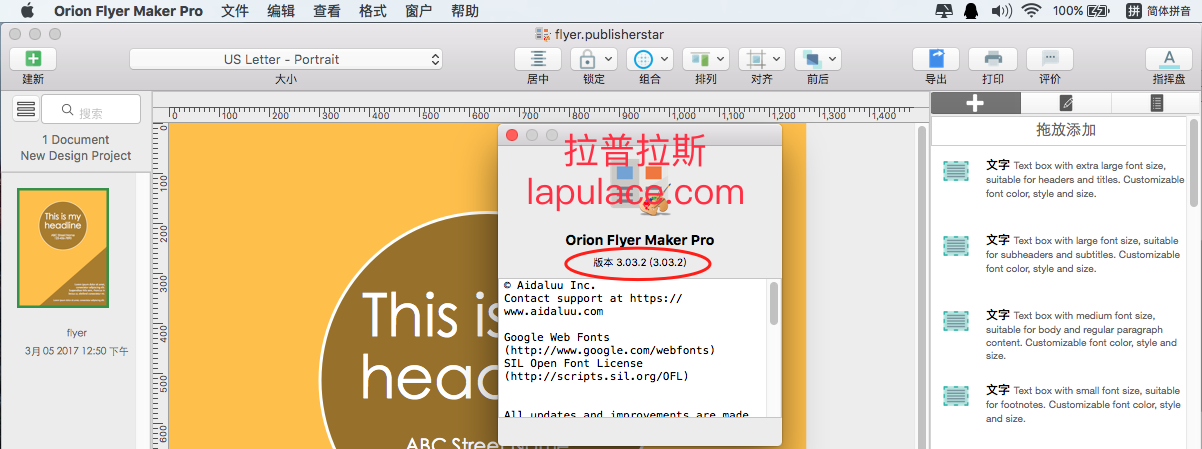
Task: Click the About dialog text scrollbar
Action: tap(774, 304)
